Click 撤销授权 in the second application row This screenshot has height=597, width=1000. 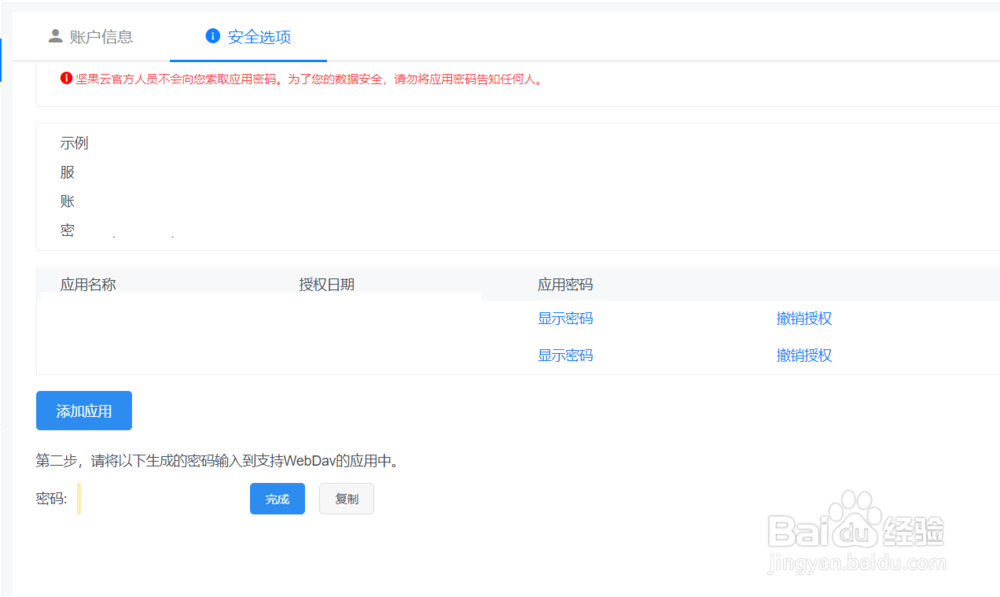(804, 355)
